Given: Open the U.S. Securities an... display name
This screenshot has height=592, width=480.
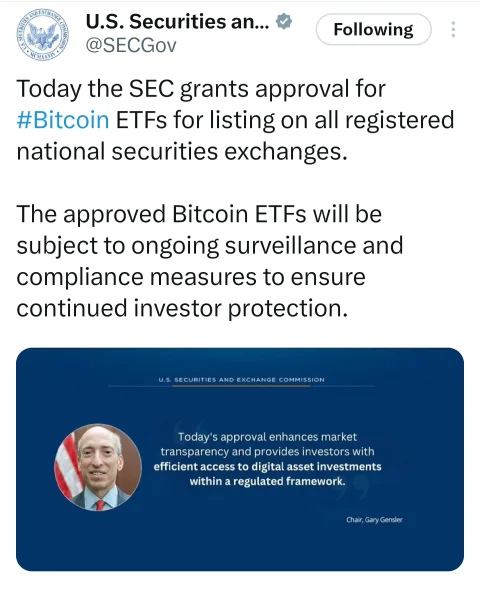Looking at the screenshot, I should [x=177, y=22].
